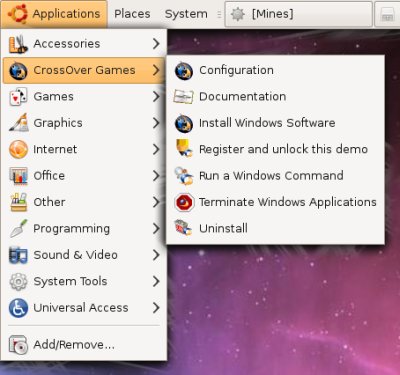
Task: Click the Office menu entry label
Action: [49, 176]
